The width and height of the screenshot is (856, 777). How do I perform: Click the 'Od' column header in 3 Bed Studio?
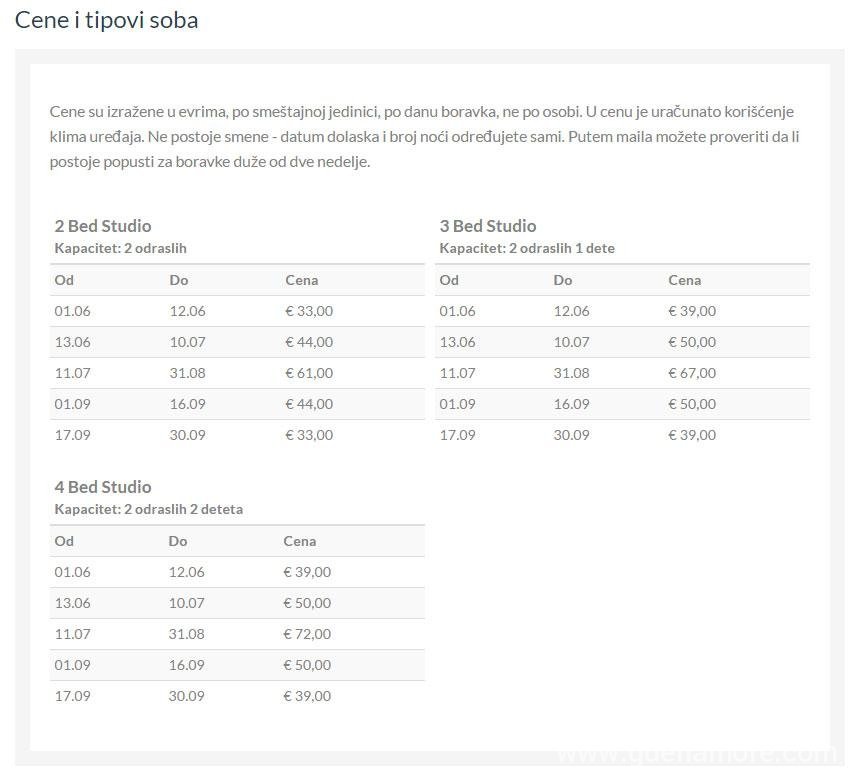449,280
